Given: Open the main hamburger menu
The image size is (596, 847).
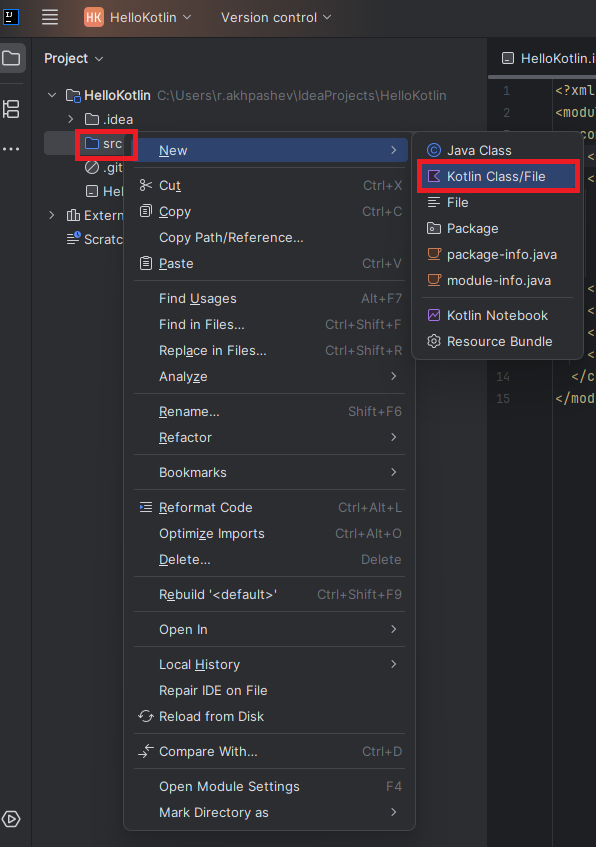Looking at the screenshot, I should coord(50,17).
